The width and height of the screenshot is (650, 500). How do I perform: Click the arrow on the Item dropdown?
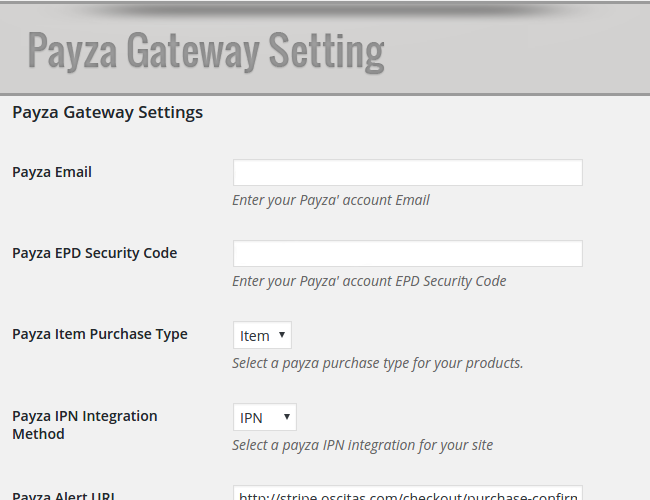tap(282, 335)
